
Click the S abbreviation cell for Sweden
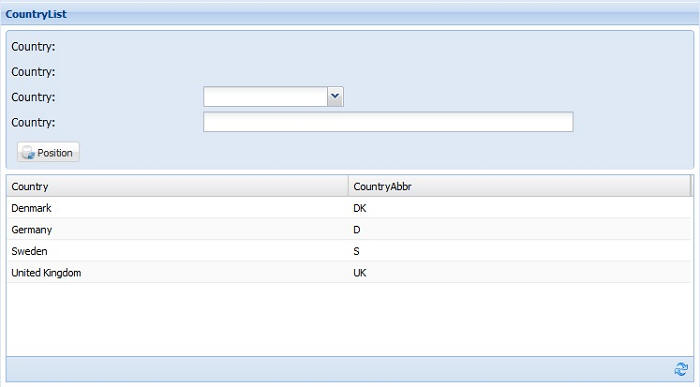point(520,251)
